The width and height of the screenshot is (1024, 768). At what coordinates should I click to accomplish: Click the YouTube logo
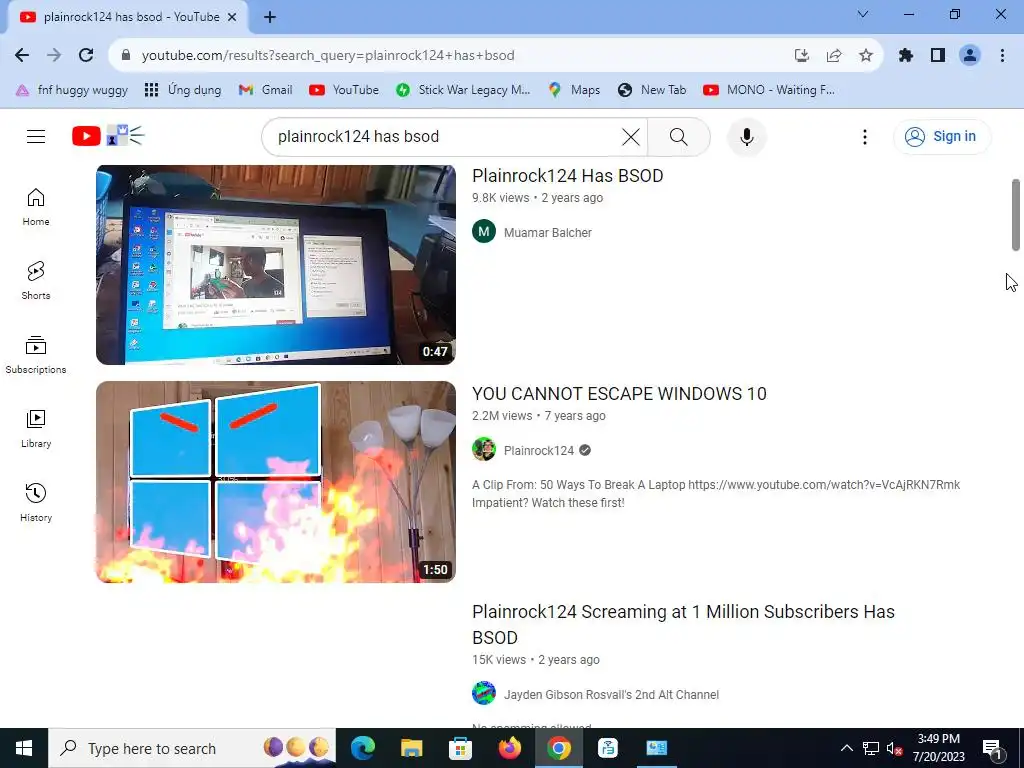coord(108,136)
